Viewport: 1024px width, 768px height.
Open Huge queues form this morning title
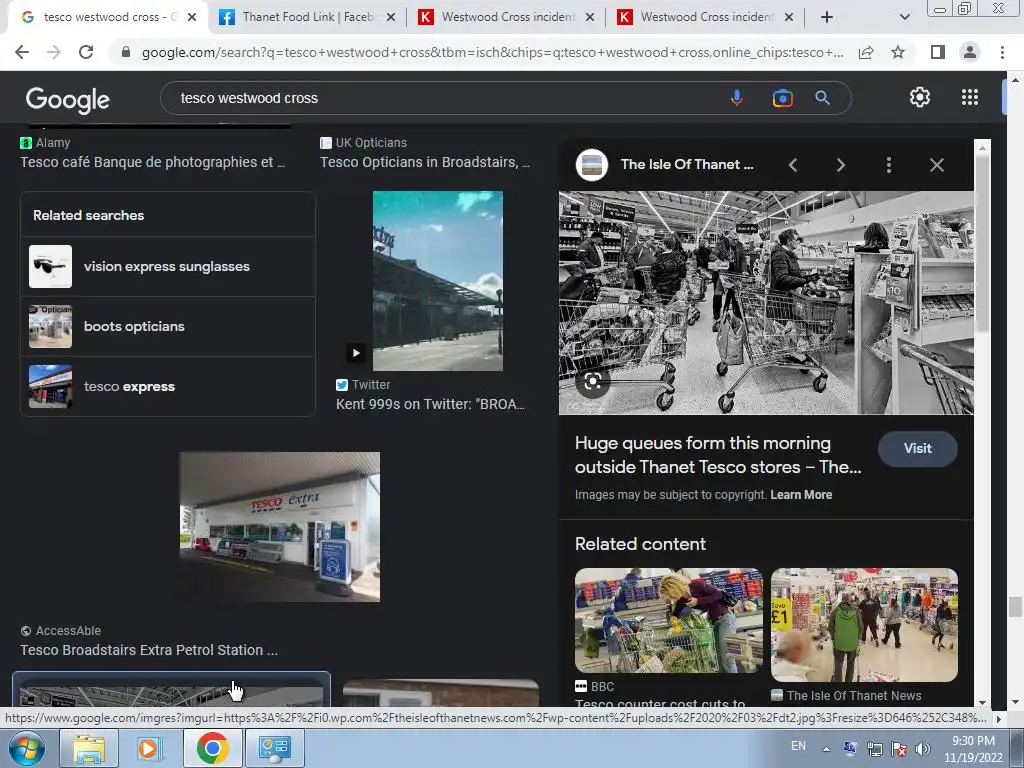click(718, 455)
